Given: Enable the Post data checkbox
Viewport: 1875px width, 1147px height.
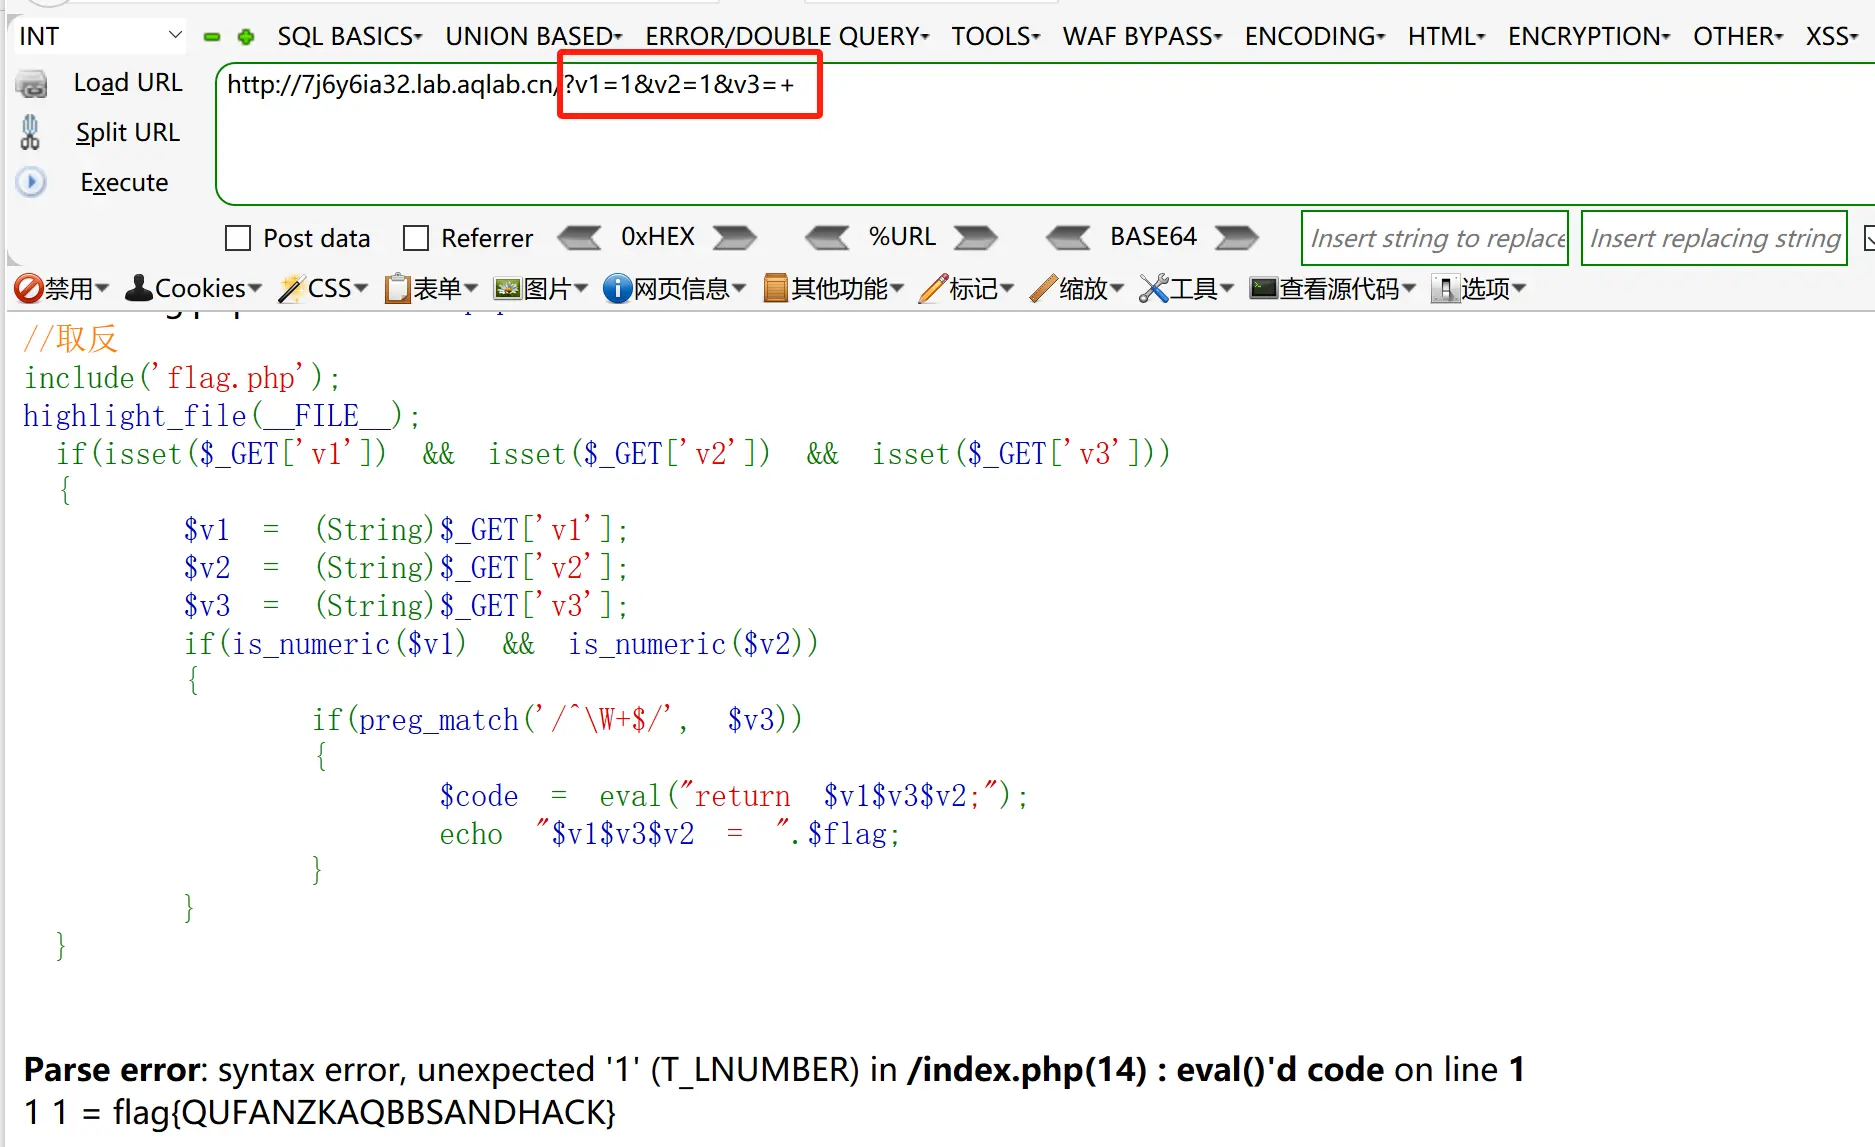Looking at the screenshot, I should (238, 238).
